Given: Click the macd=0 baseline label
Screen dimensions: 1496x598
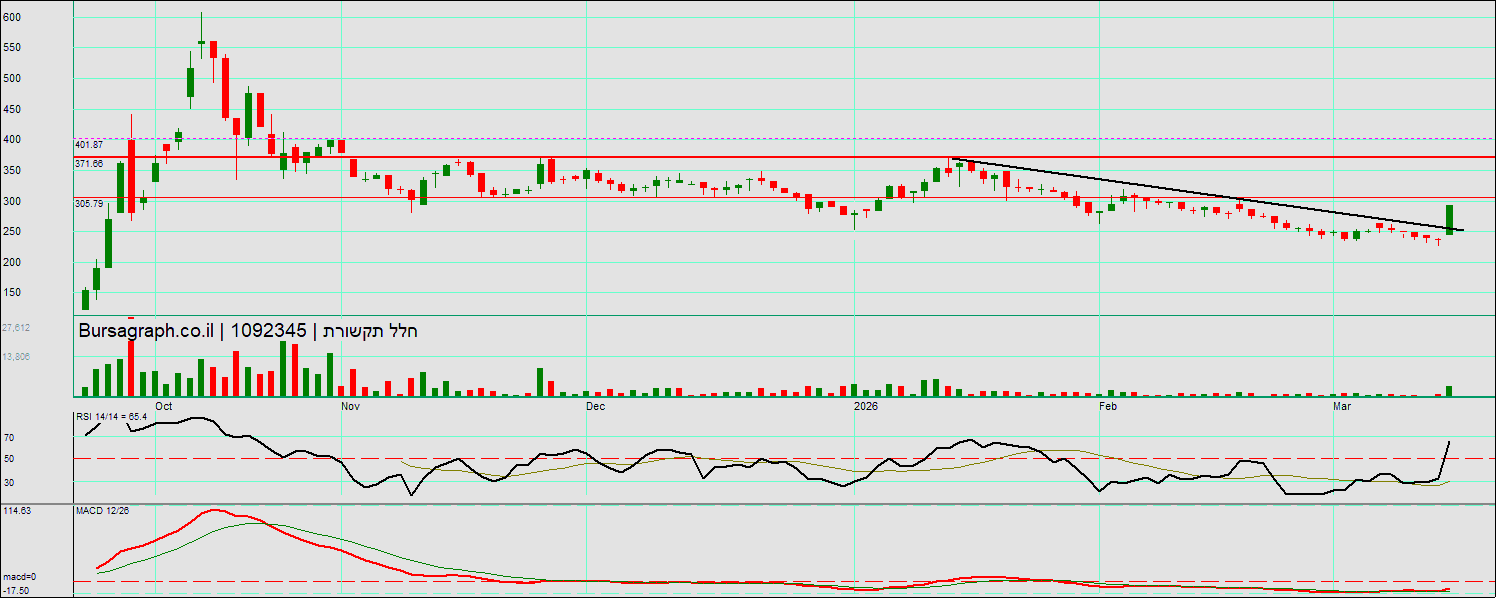Looking at the screenshot, I should (x=19, y=577).
